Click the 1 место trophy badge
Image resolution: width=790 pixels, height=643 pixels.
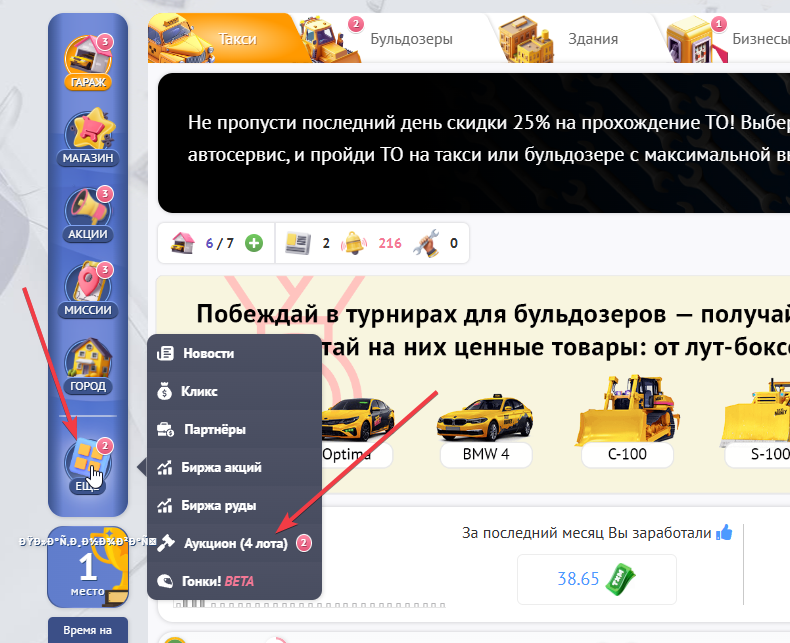point(88,567)
